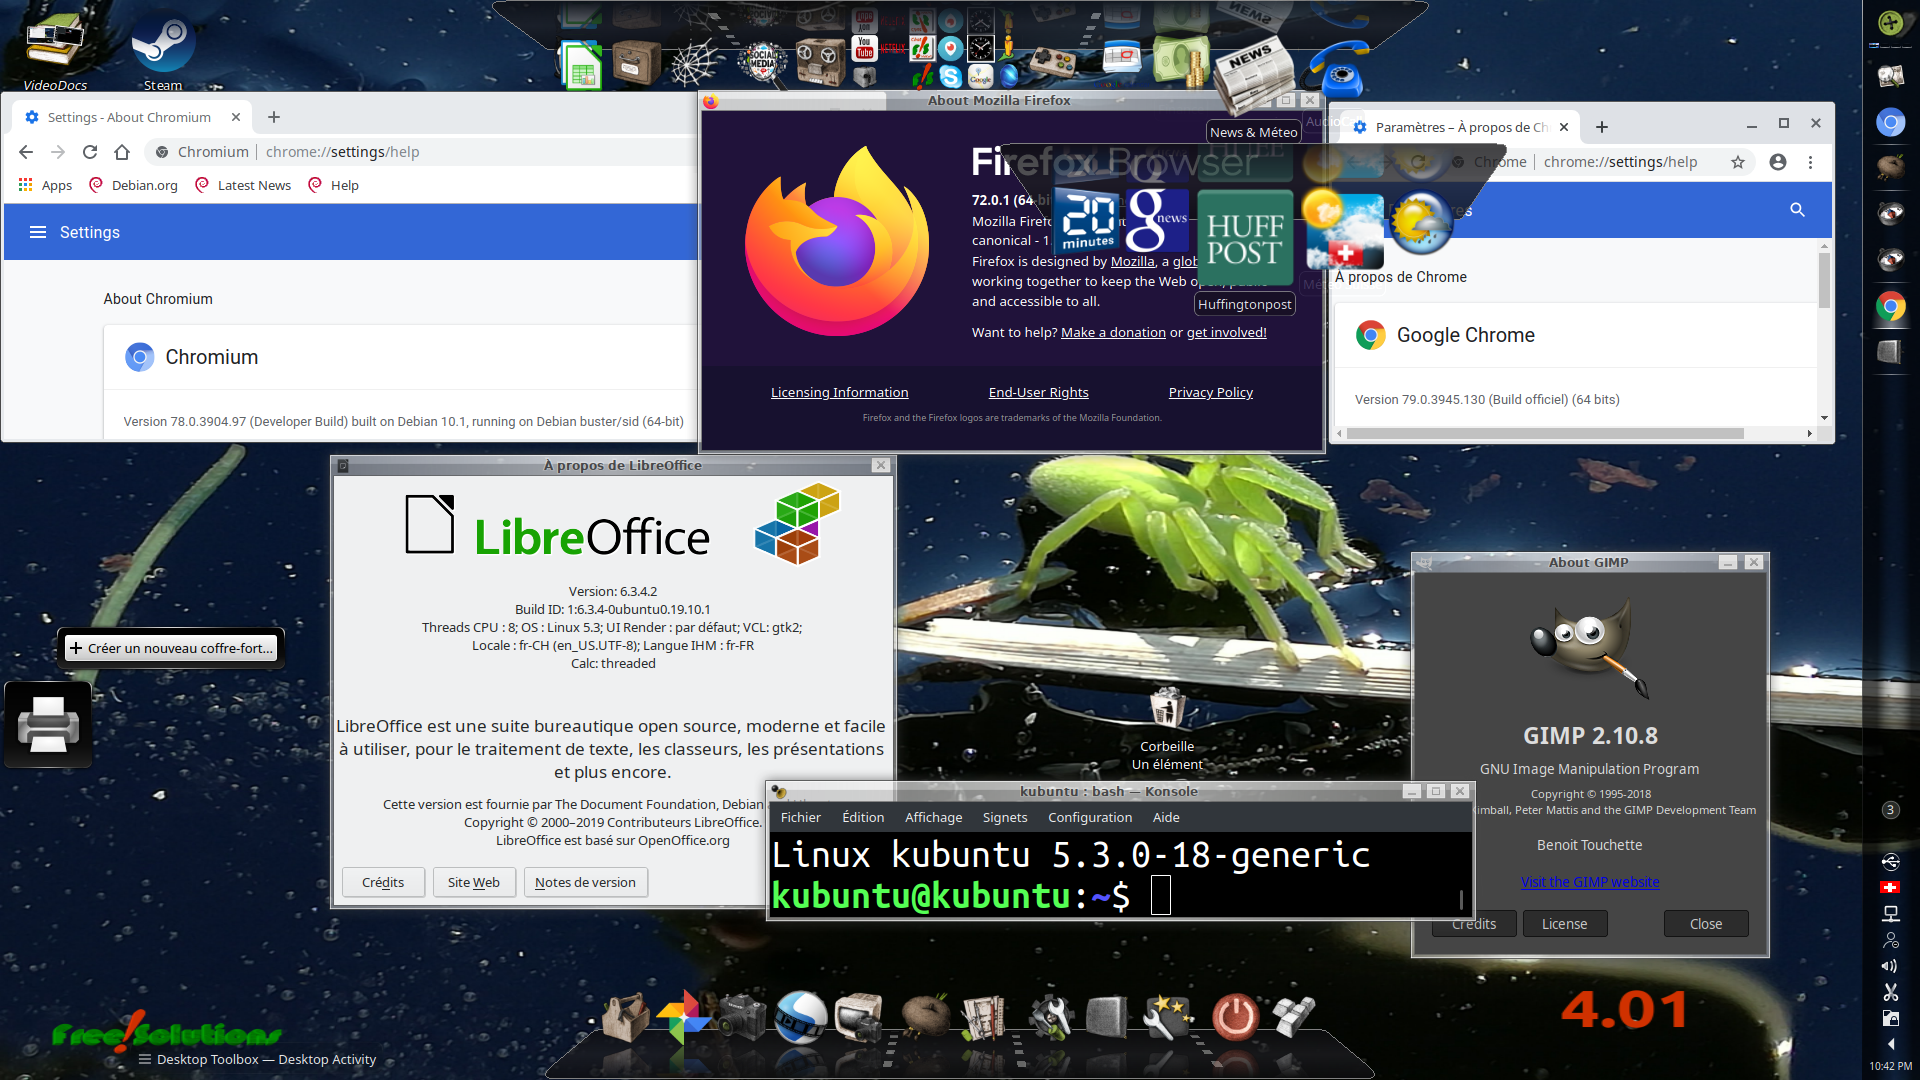The width and height of the screenshot is (1920, 1080).
Task: Open a new tab in Chrome window
Action: (x=1602, y=127)
